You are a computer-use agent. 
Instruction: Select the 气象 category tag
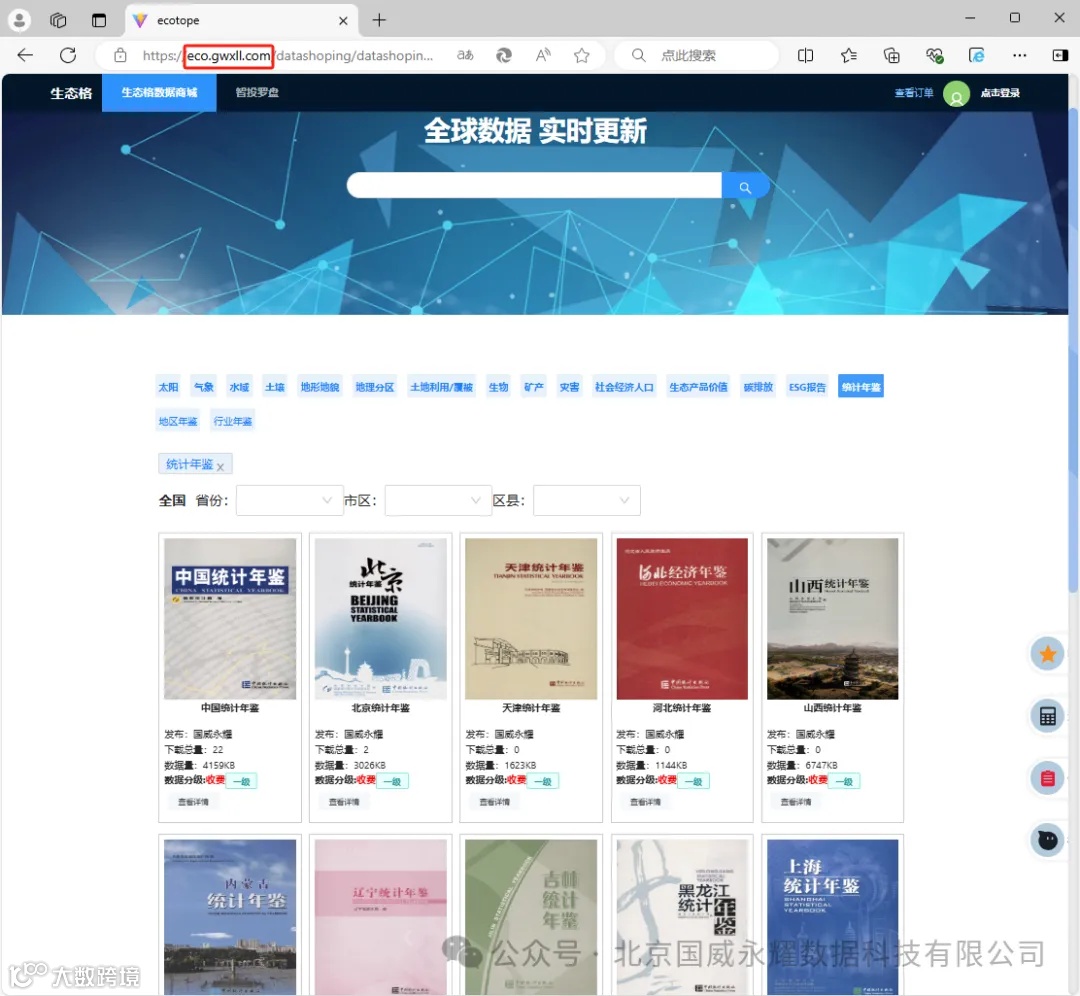[204, 387]
